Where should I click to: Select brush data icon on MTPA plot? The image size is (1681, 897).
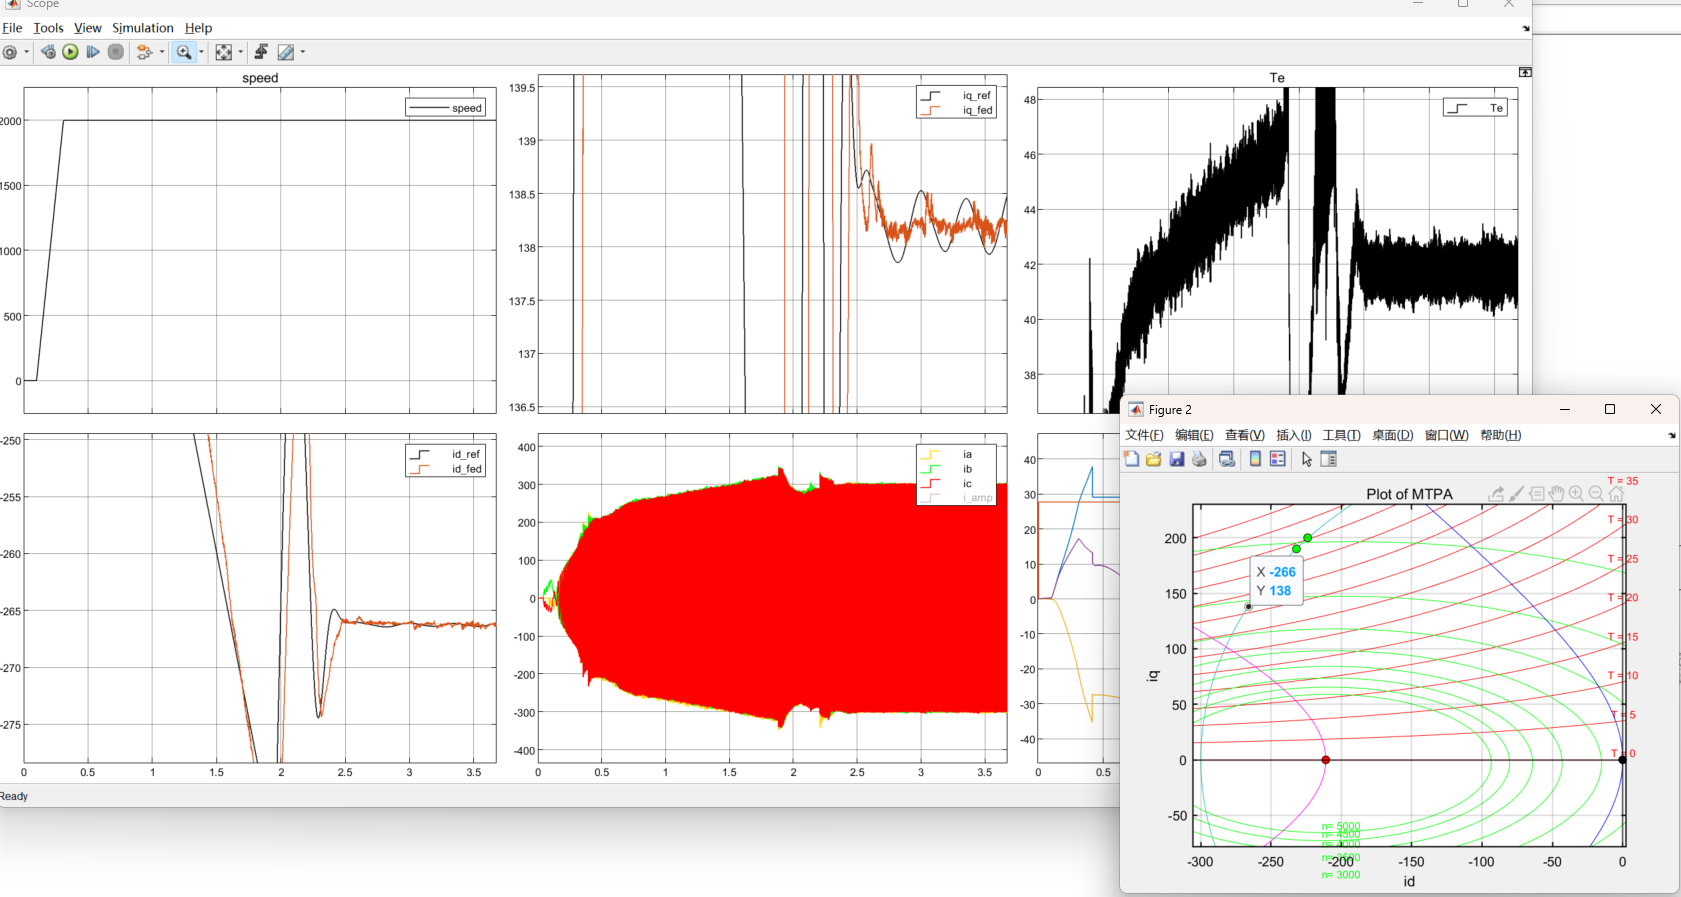1517,494
